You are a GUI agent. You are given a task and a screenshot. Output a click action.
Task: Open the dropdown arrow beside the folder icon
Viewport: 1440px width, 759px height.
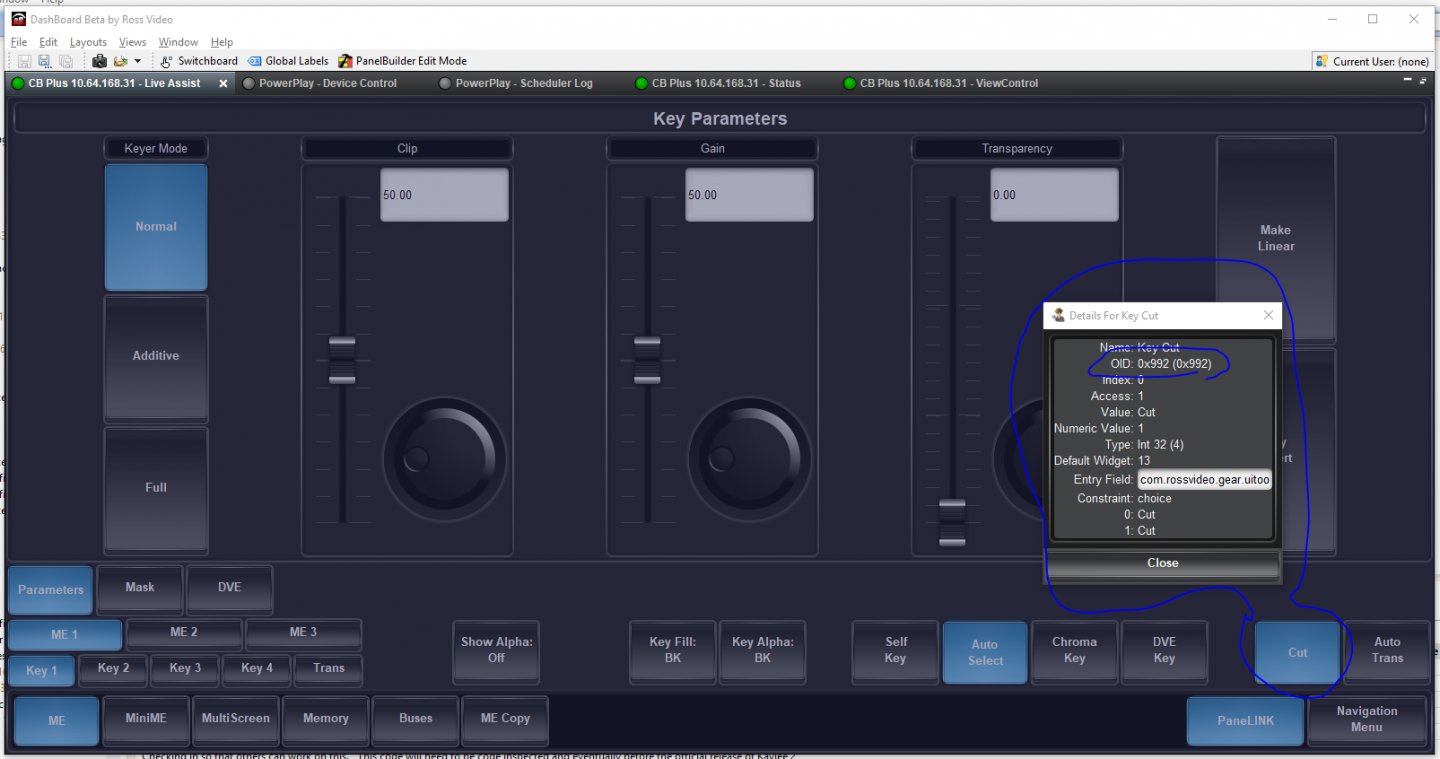click(138, 61)
